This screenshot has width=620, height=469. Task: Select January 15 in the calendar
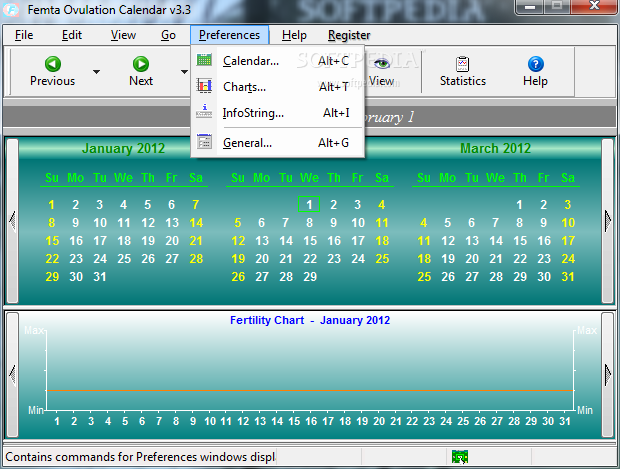pyautogui.click(x=52, y=240)
